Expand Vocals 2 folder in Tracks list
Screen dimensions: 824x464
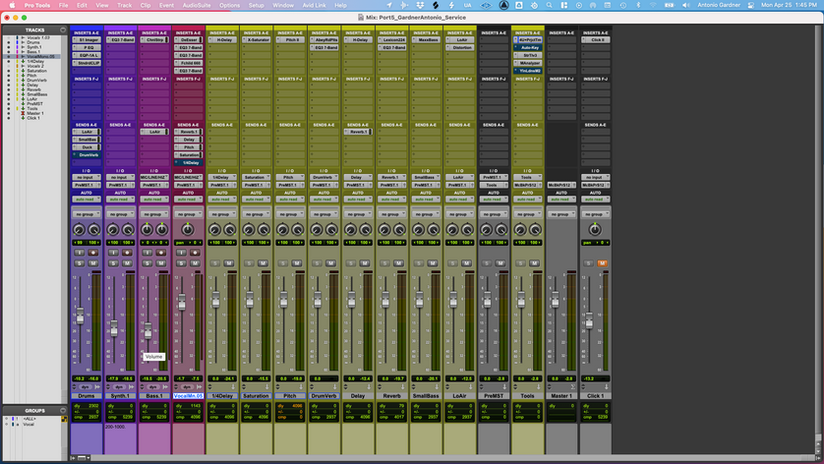pos(23,66)
